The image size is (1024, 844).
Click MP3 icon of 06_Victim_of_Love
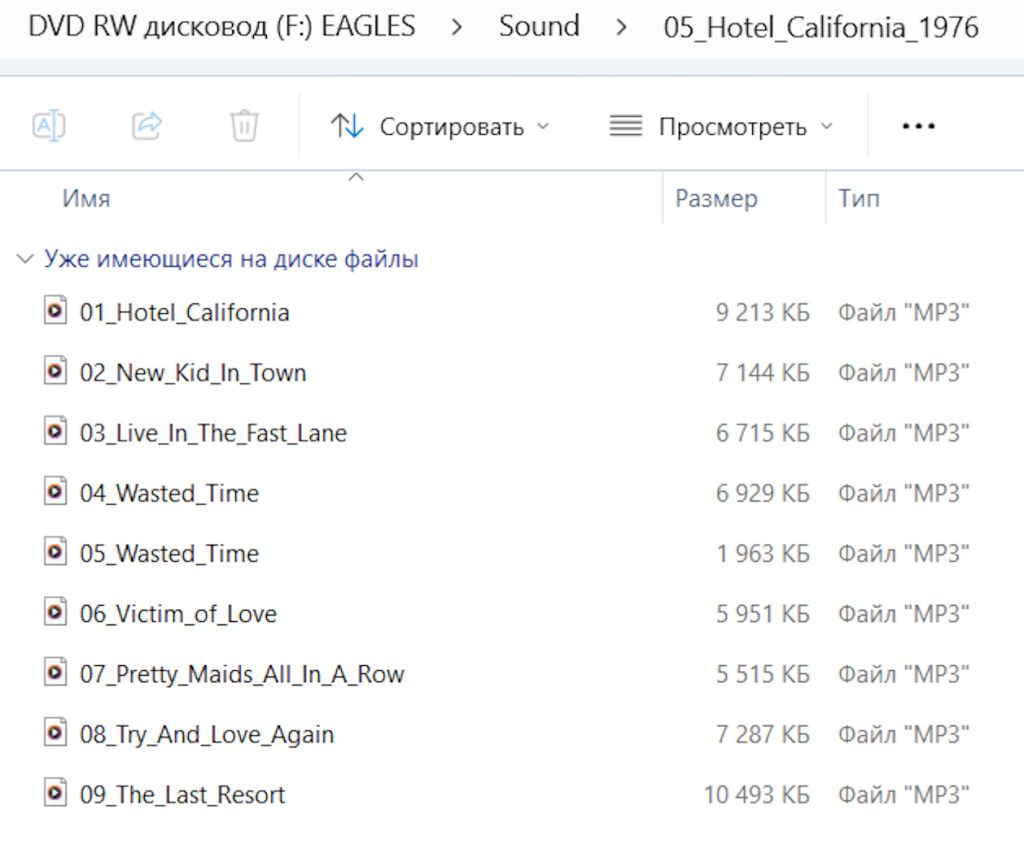pyautogui.click(x=56, y=611)
